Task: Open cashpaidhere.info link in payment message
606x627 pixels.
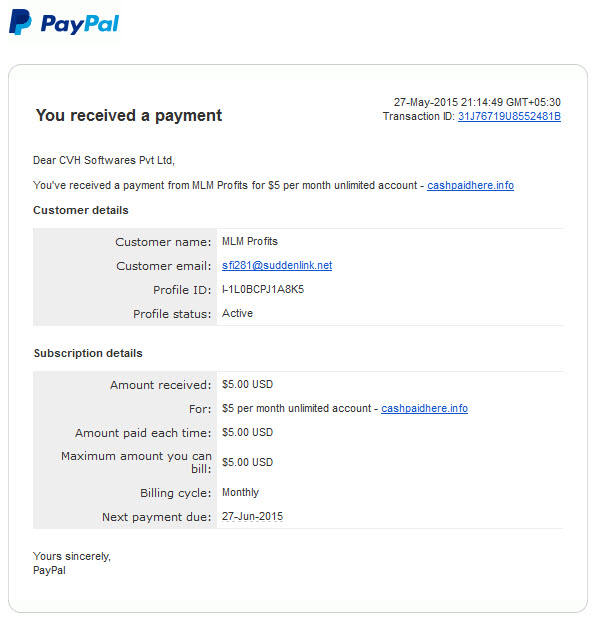Action: click(470, 186)
